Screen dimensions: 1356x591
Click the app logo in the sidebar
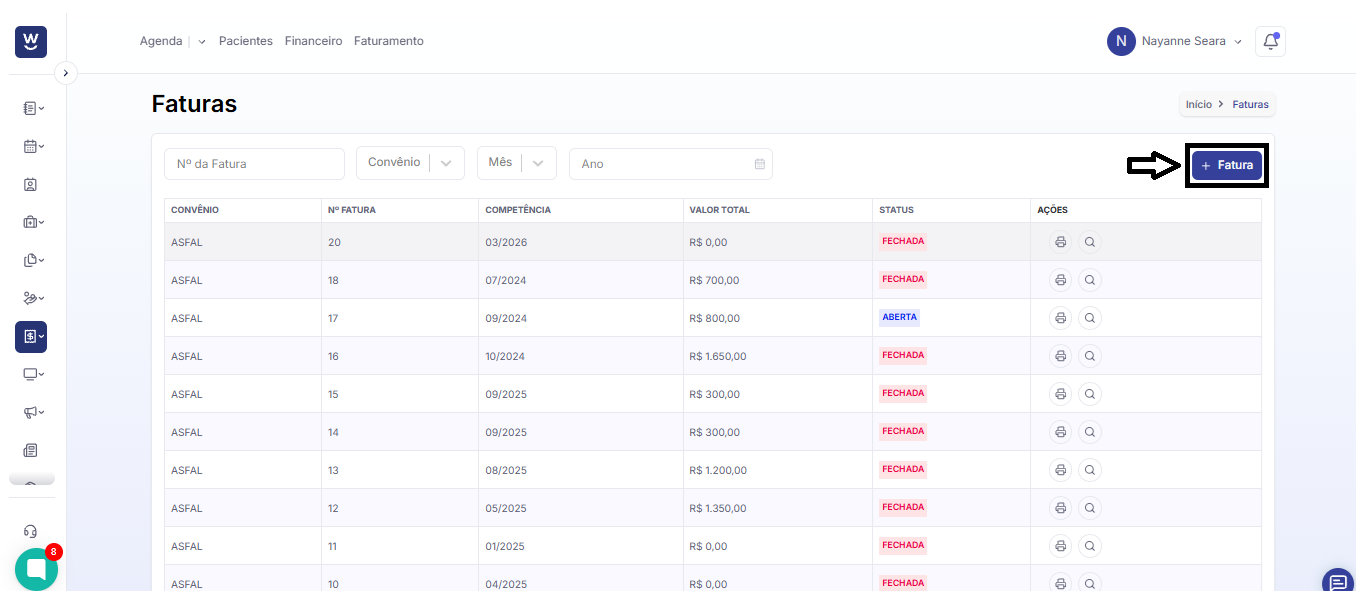click(31, 41)
